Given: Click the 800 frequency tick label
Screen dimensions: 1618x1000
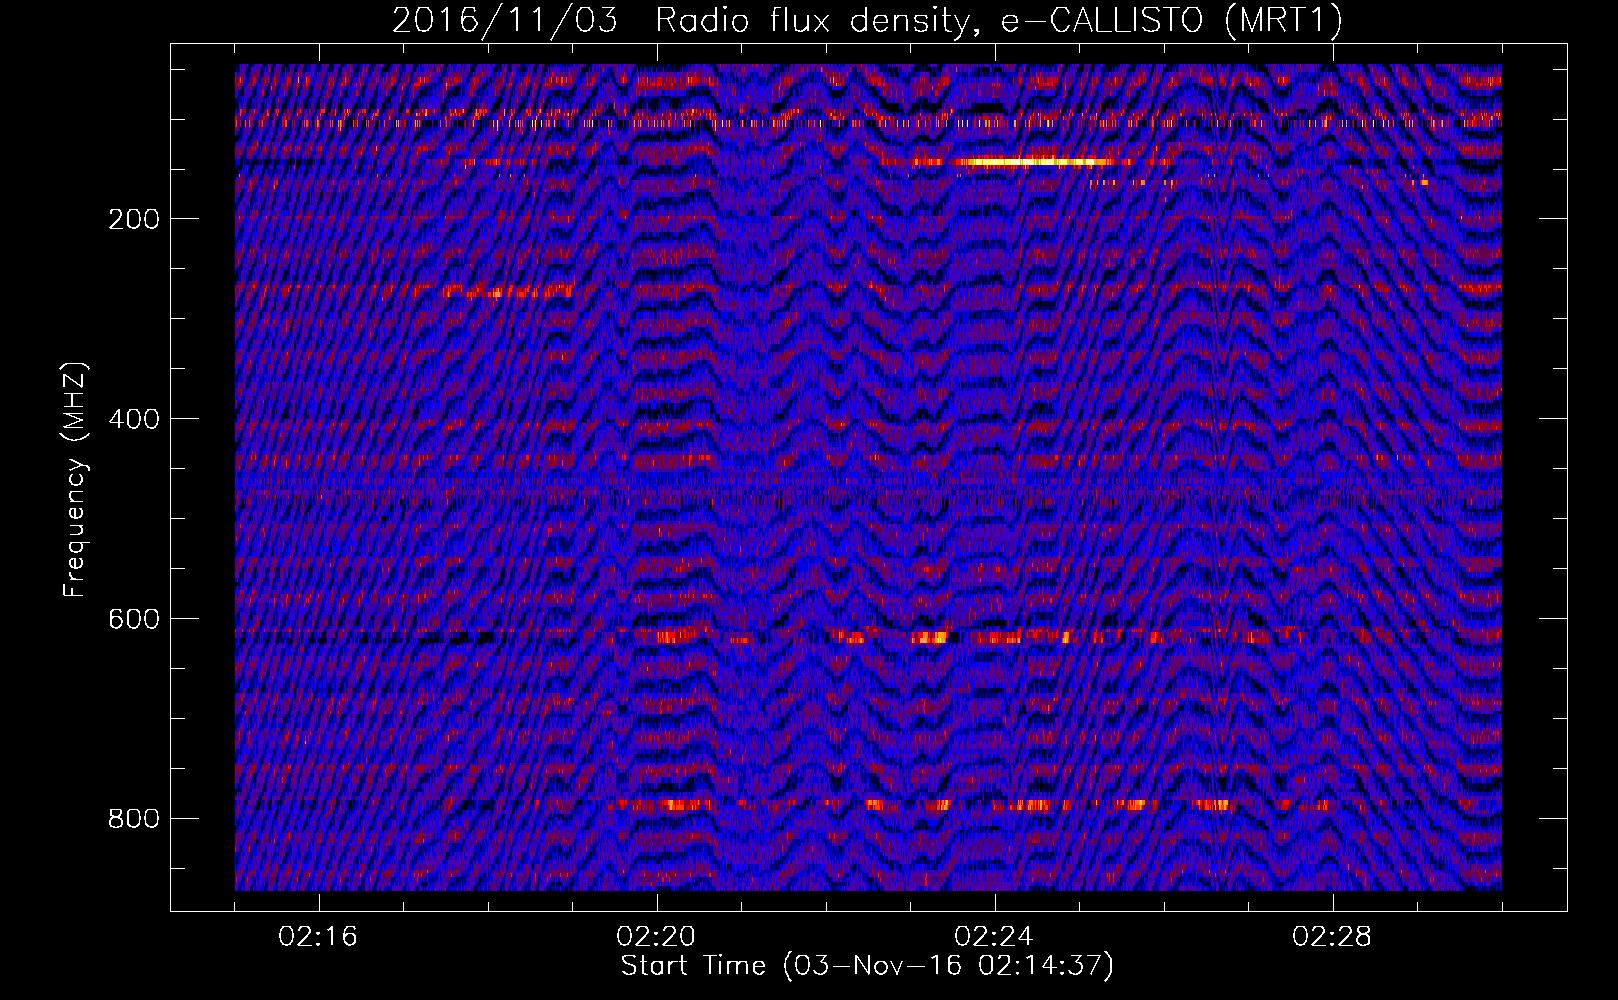Looking at the screenshot, I should pyautogui.click(x=134, y=819).
